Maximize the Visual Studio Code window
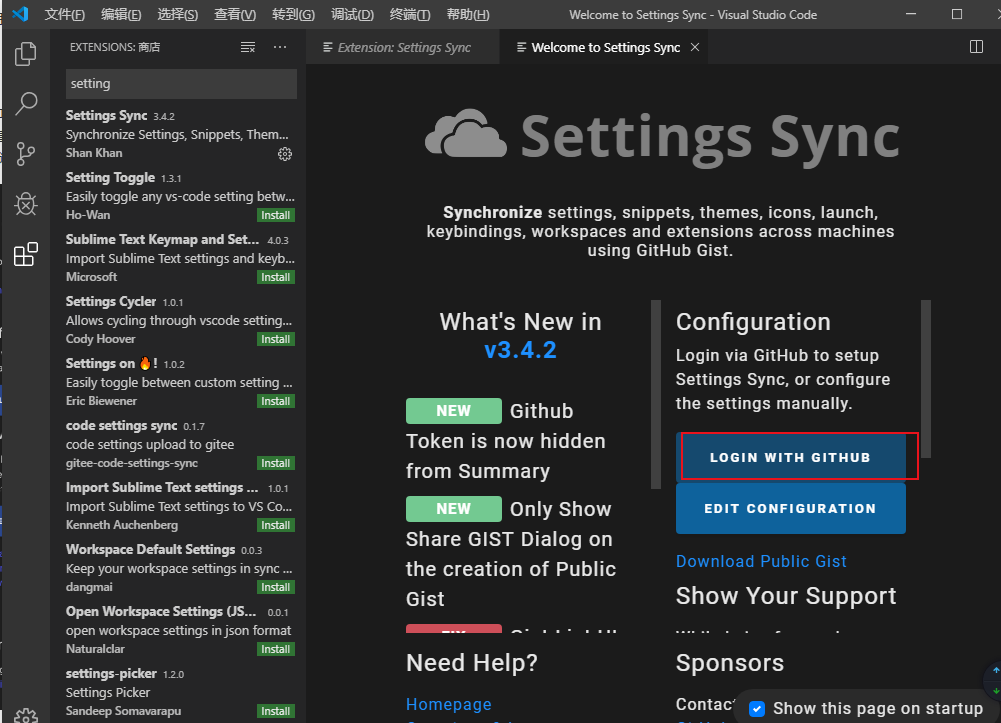Screen dimensions: 1001x723 pos(956,14)
